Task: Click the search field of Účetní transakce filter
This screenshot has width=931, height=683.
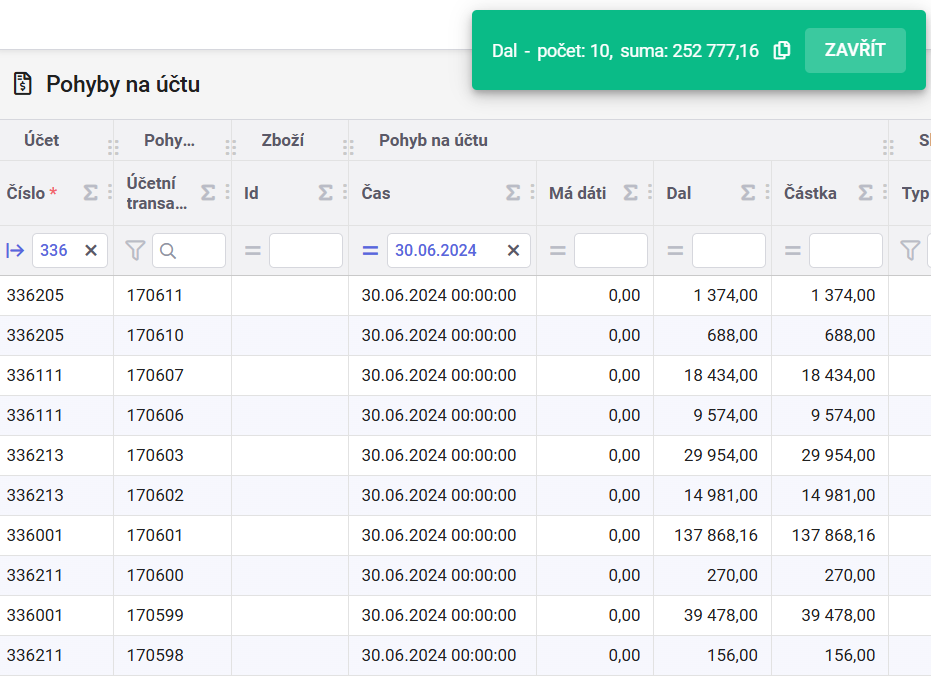Action: coord(189,251)
